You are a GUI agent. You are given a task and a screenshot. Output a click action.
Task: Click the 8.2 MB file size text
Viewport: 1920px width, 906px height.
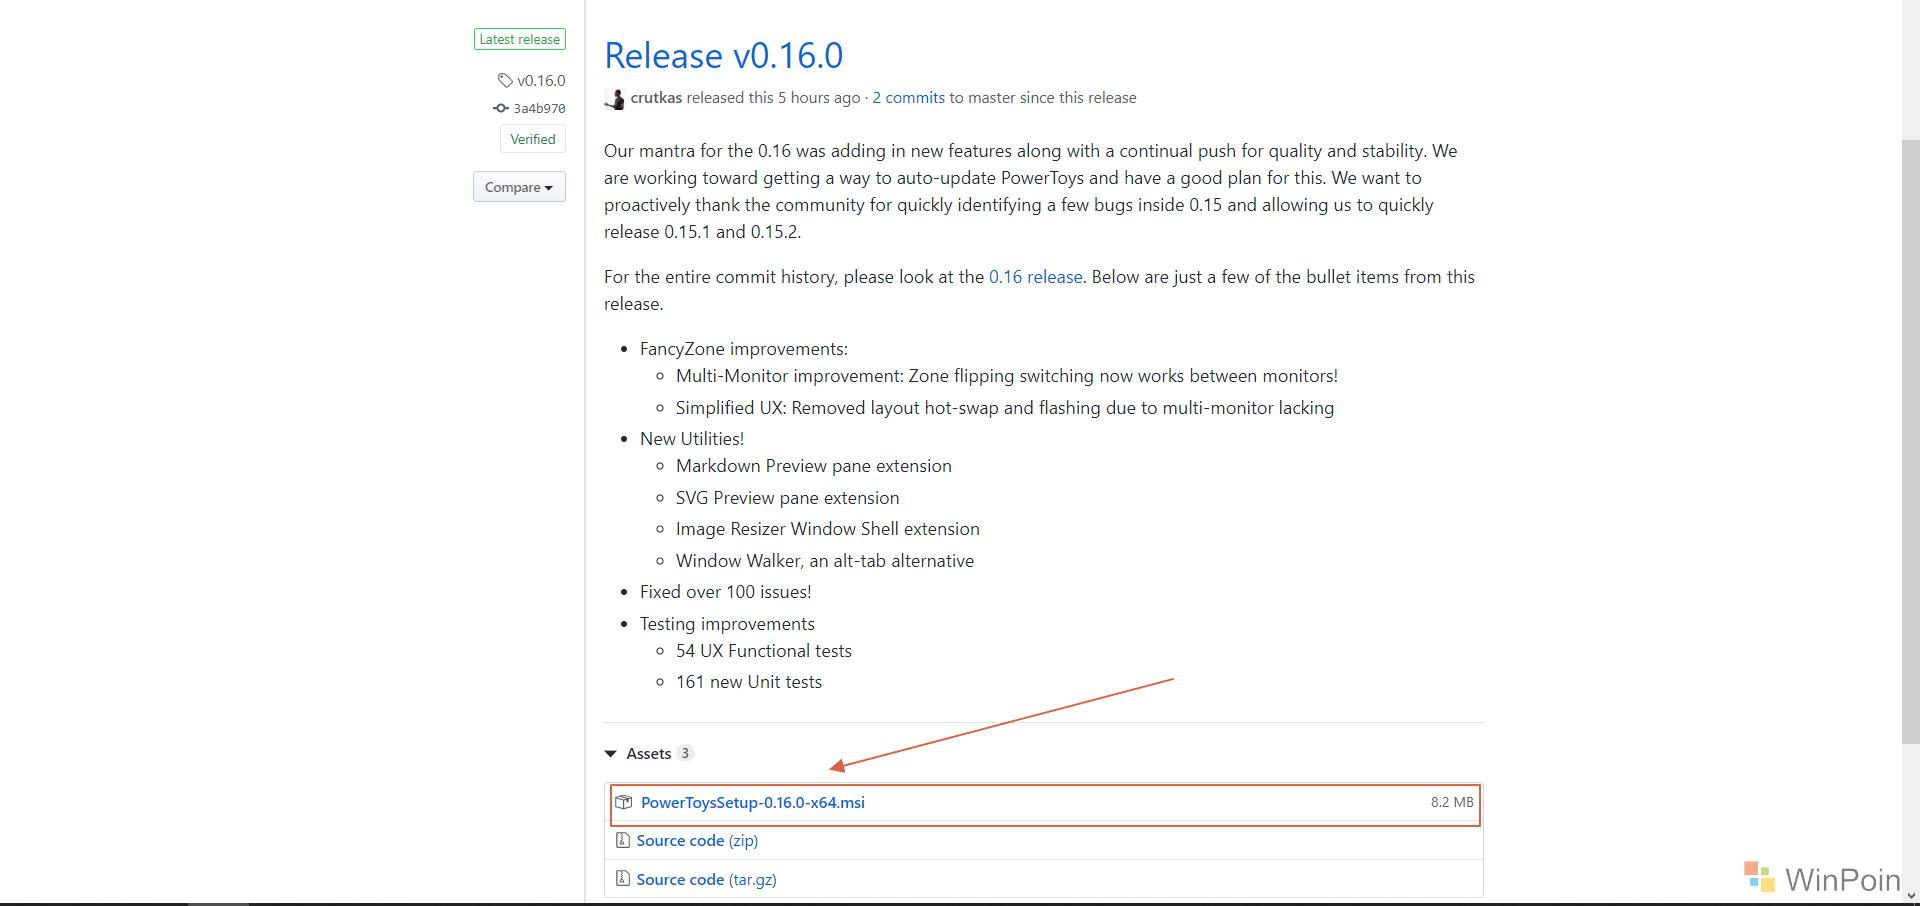point(1452,802)
